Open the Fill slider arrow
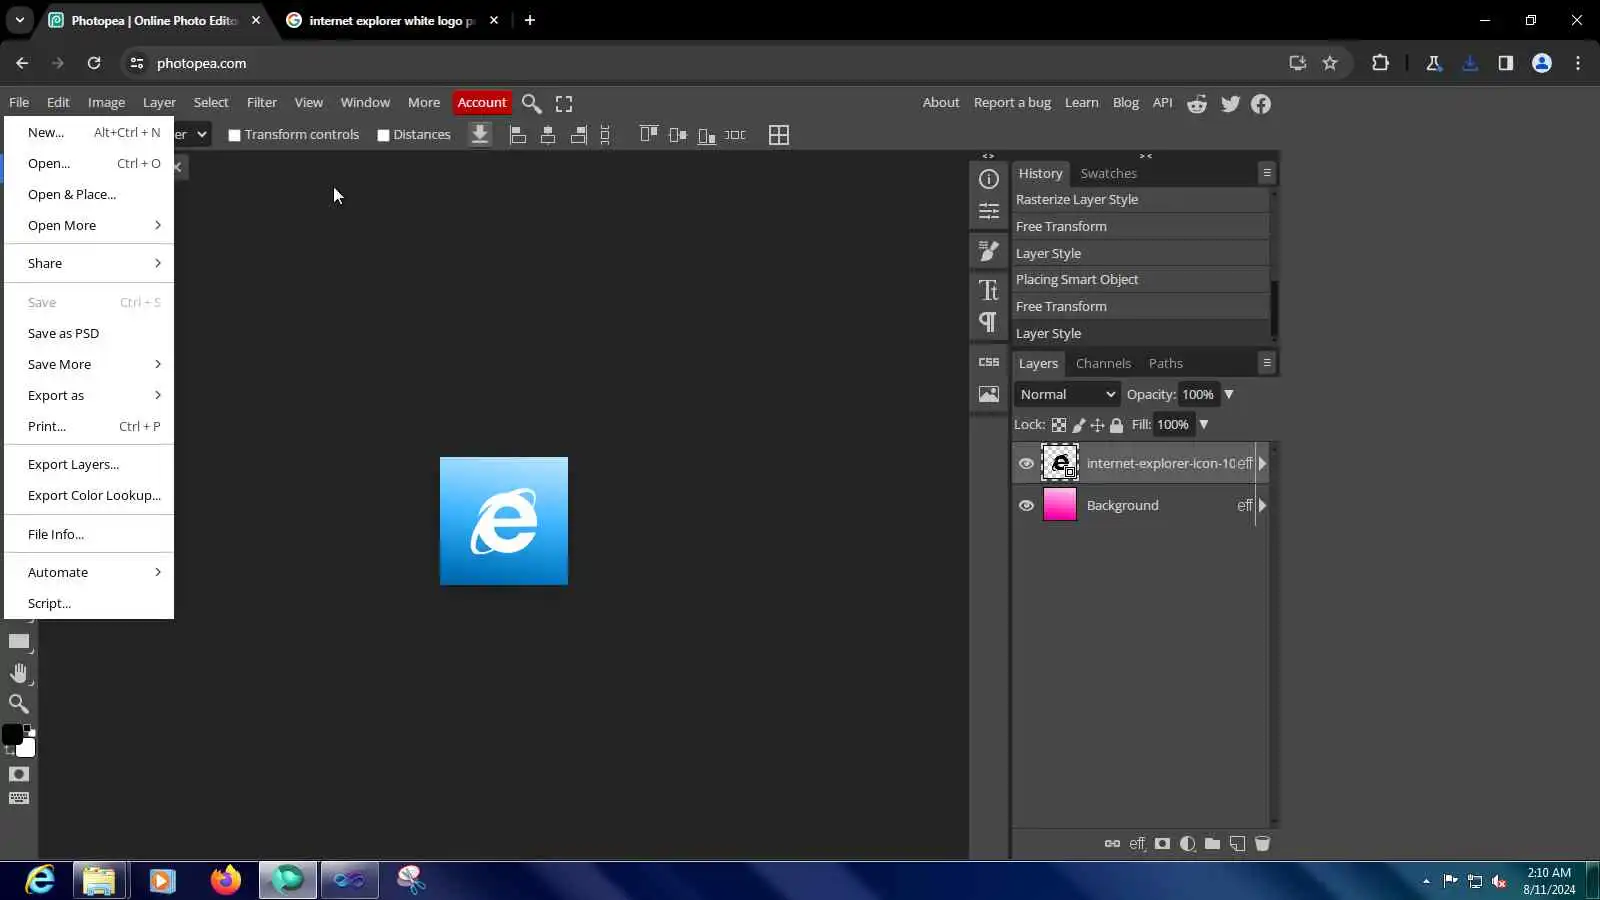 1204,425
